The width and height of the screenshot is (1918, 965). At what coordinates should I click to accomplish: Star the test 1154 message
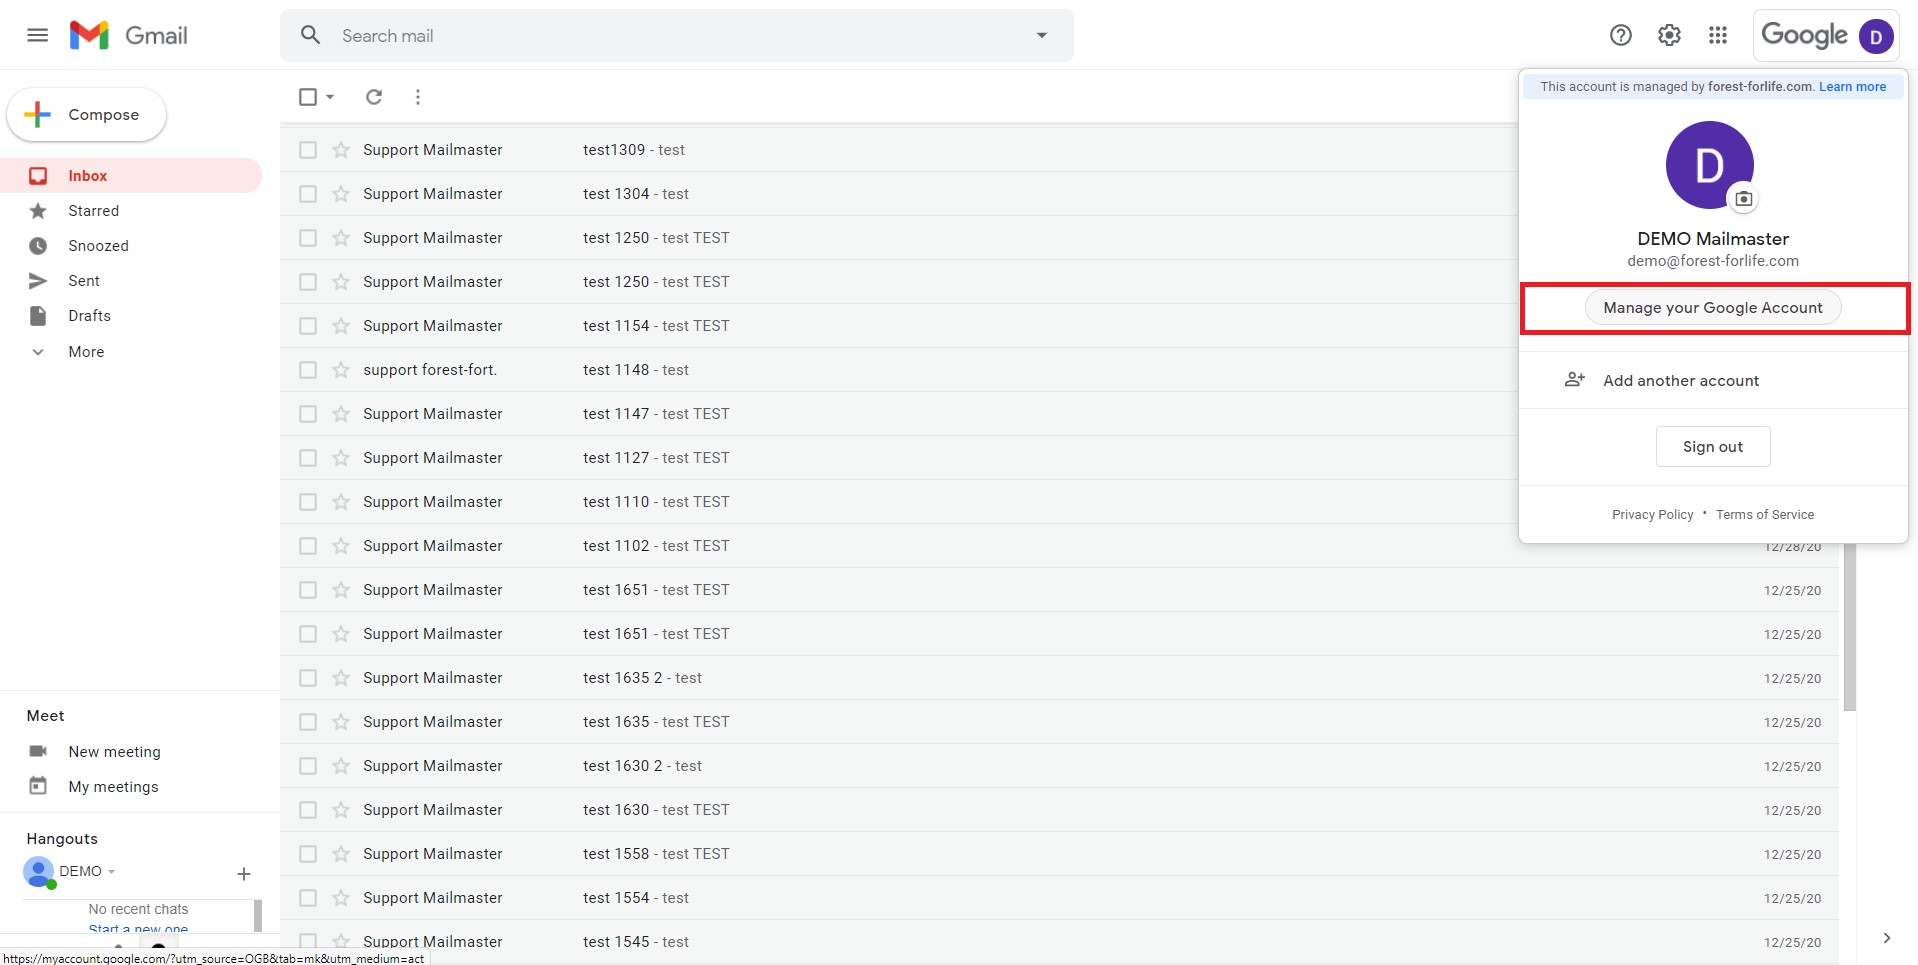click(x=341, y=326)
